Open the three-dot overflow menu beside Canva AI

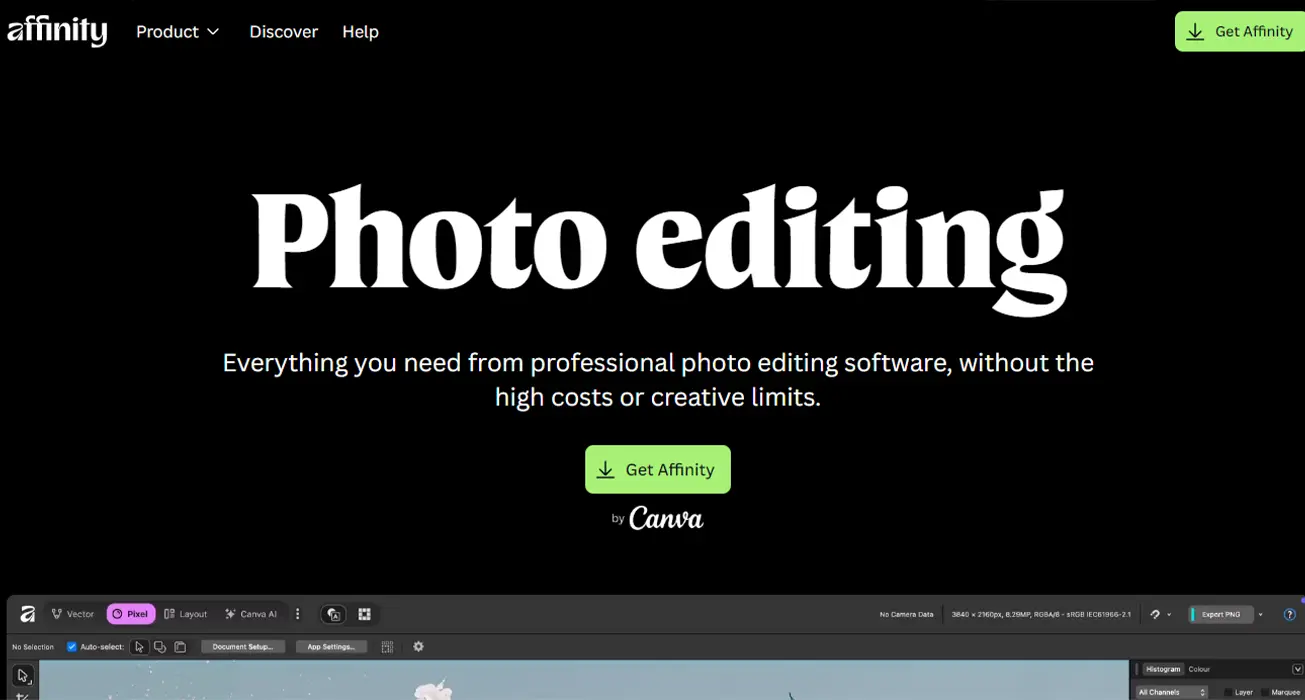coord(297,614)
